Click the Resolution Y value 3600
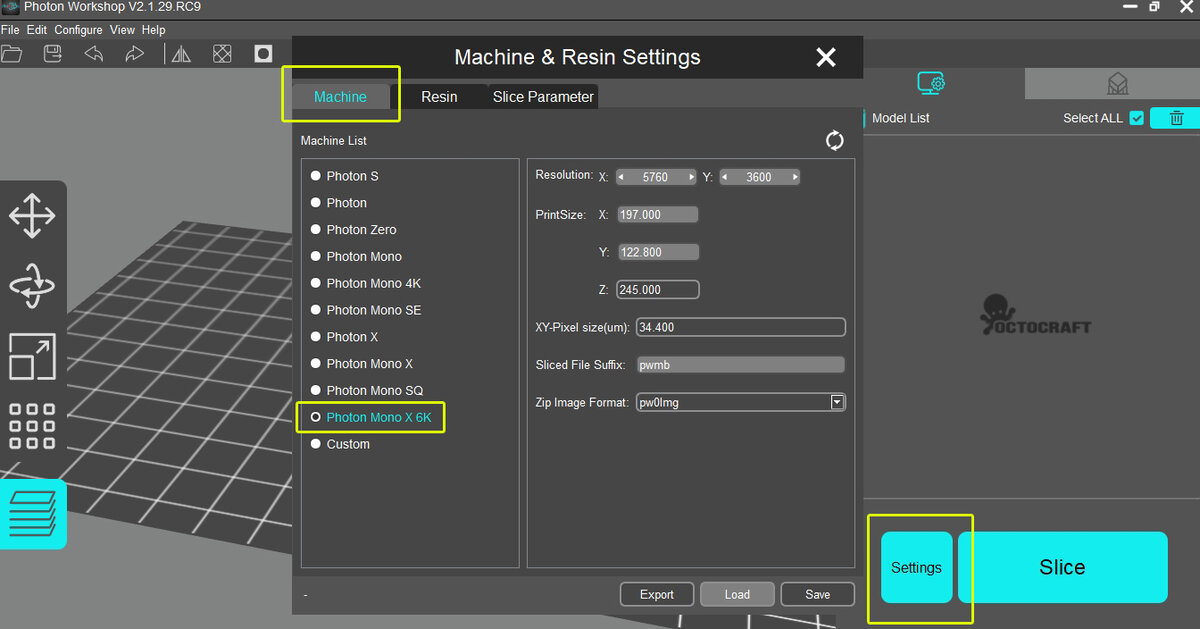Image resolution: width=1200 pixels, height=629 pixels. pyautogui.click(x=759, y=177)
